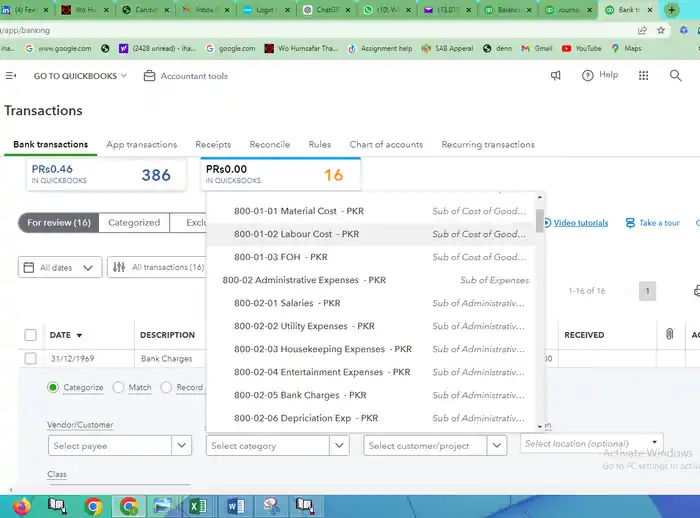Click into the Select payee field
The height and width of the screenshot is (518, 700).
coord(110,445)
